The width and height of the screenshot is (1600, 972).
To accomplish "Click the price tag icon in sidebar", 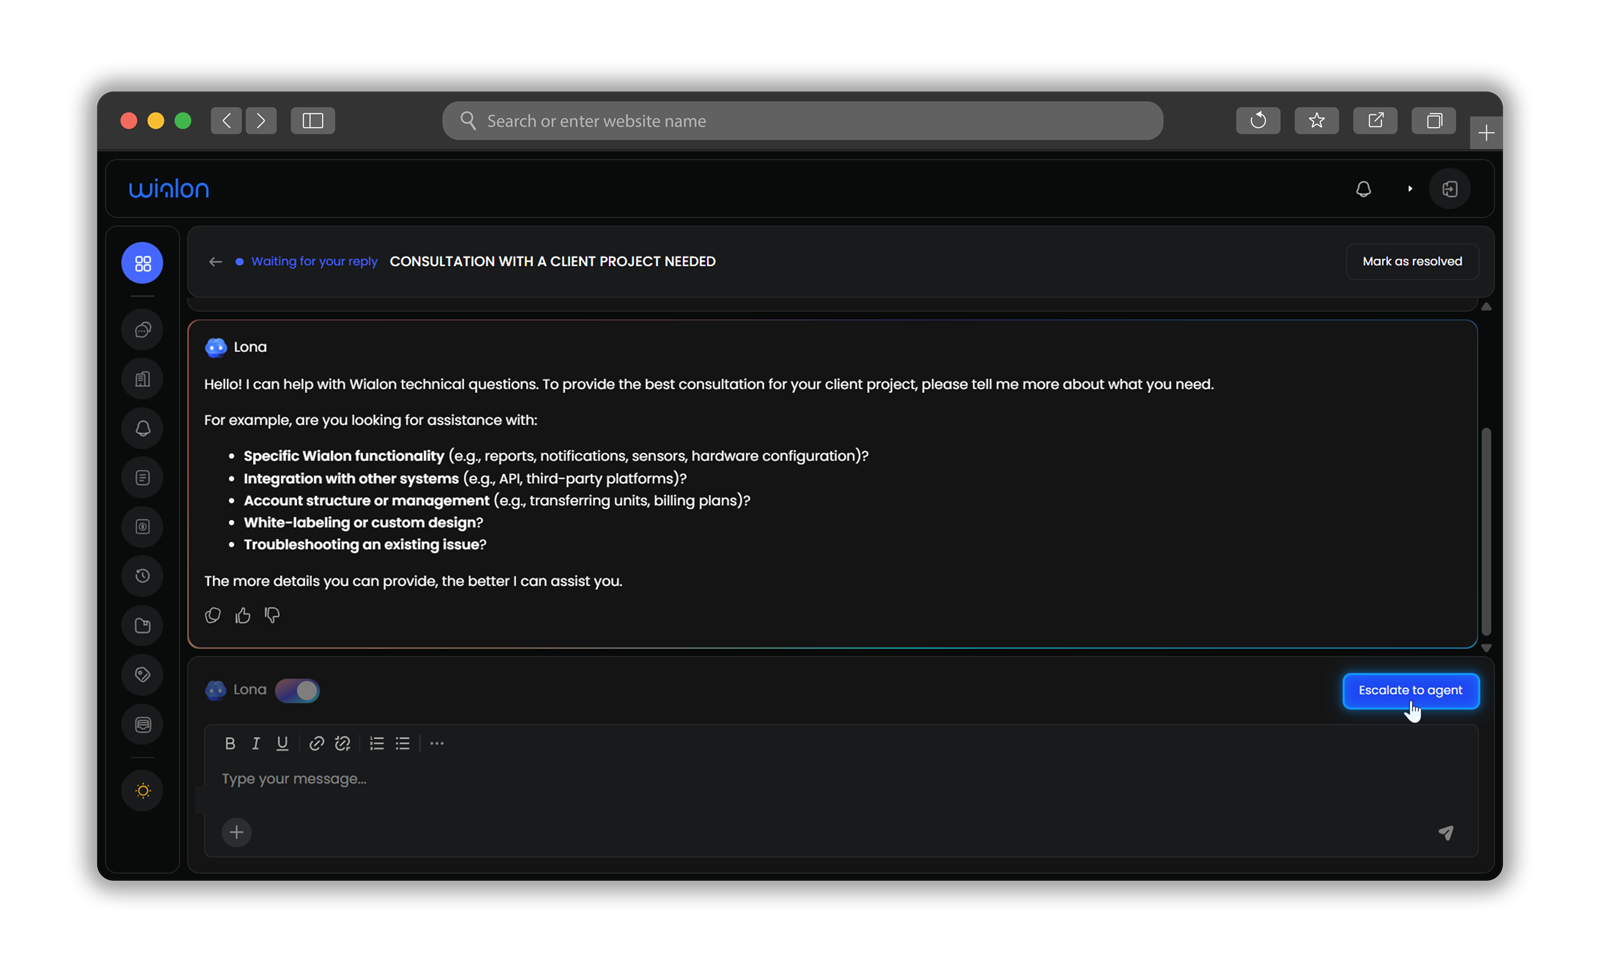I will click(142, 675).
